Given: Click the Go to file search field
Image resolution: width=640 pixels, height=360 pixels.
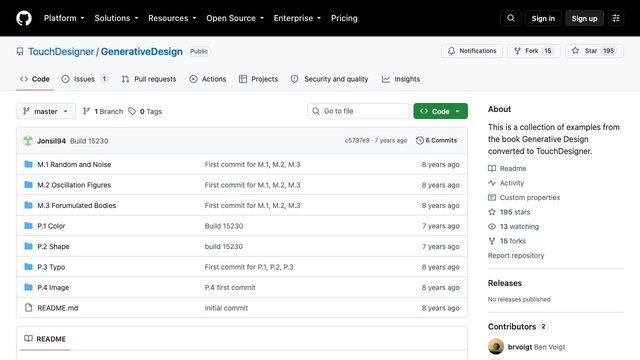Looking at the screenshot, I should click(x=358, y=111).
